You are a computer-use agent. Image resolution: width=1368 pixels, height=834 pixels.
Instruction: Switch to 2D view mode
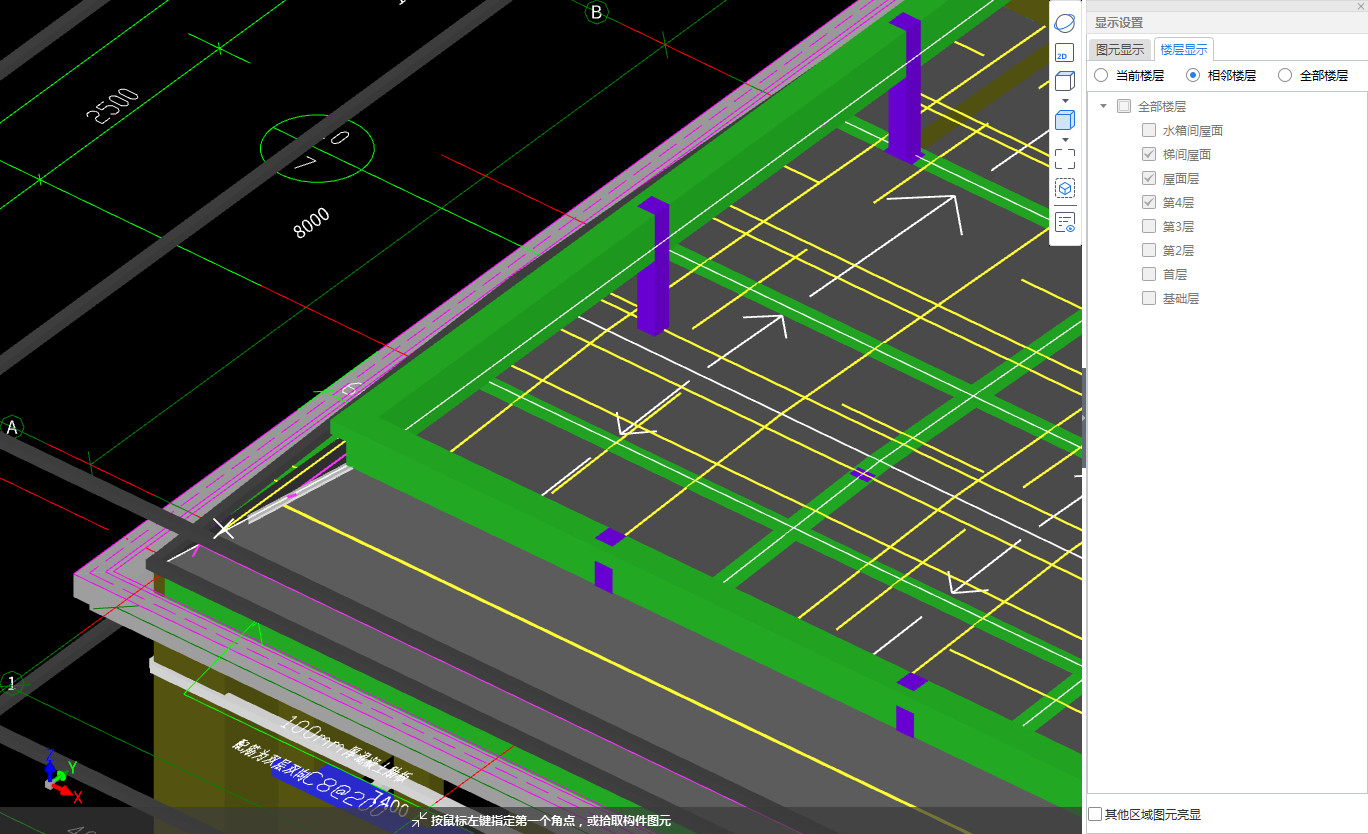point(1065,53)
